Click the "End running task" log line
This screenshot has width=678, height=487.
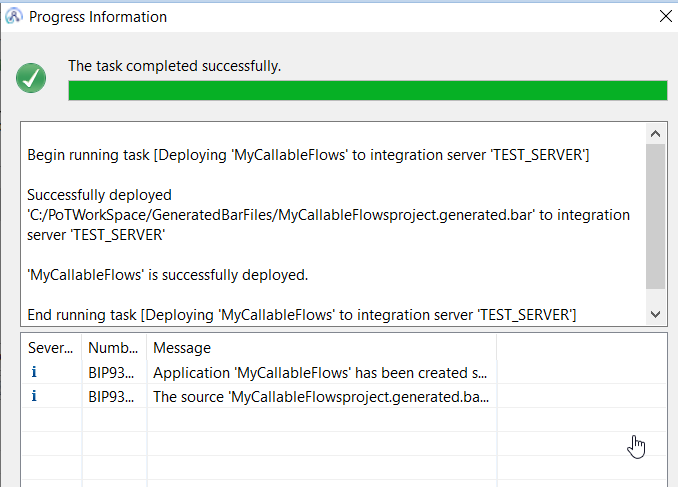point(301,314)
